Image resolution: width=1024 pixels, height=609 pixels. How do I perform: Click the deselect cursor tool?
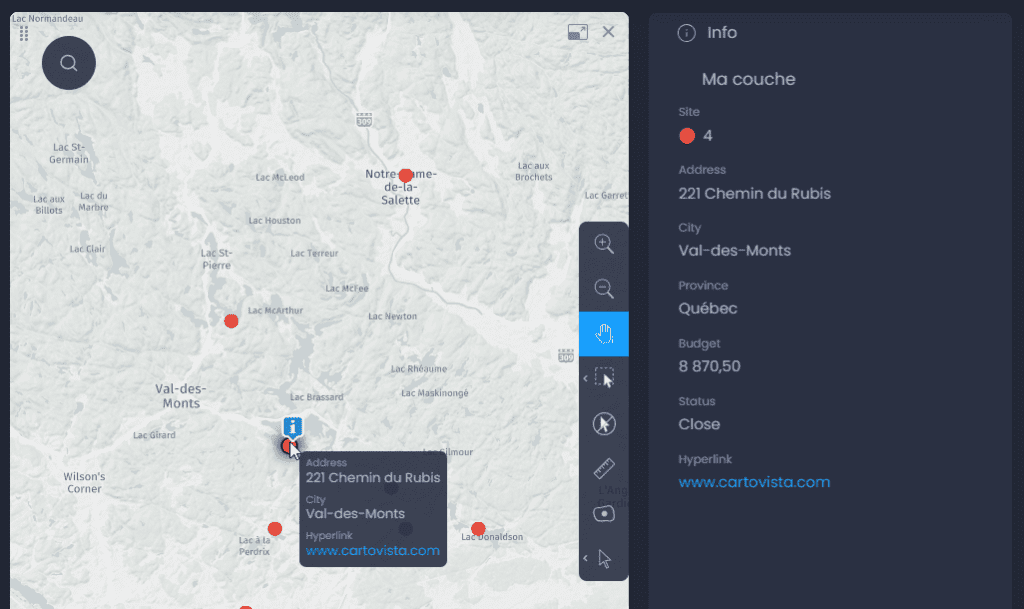click(x=603, y=424)
